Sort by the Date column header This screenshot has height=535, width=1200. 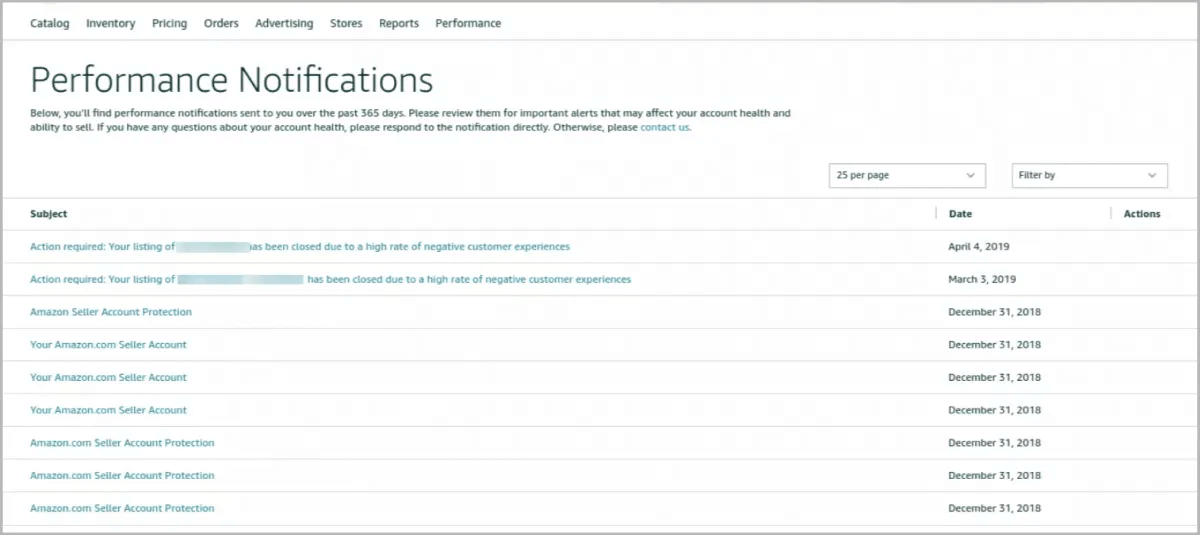pos(960,214)
